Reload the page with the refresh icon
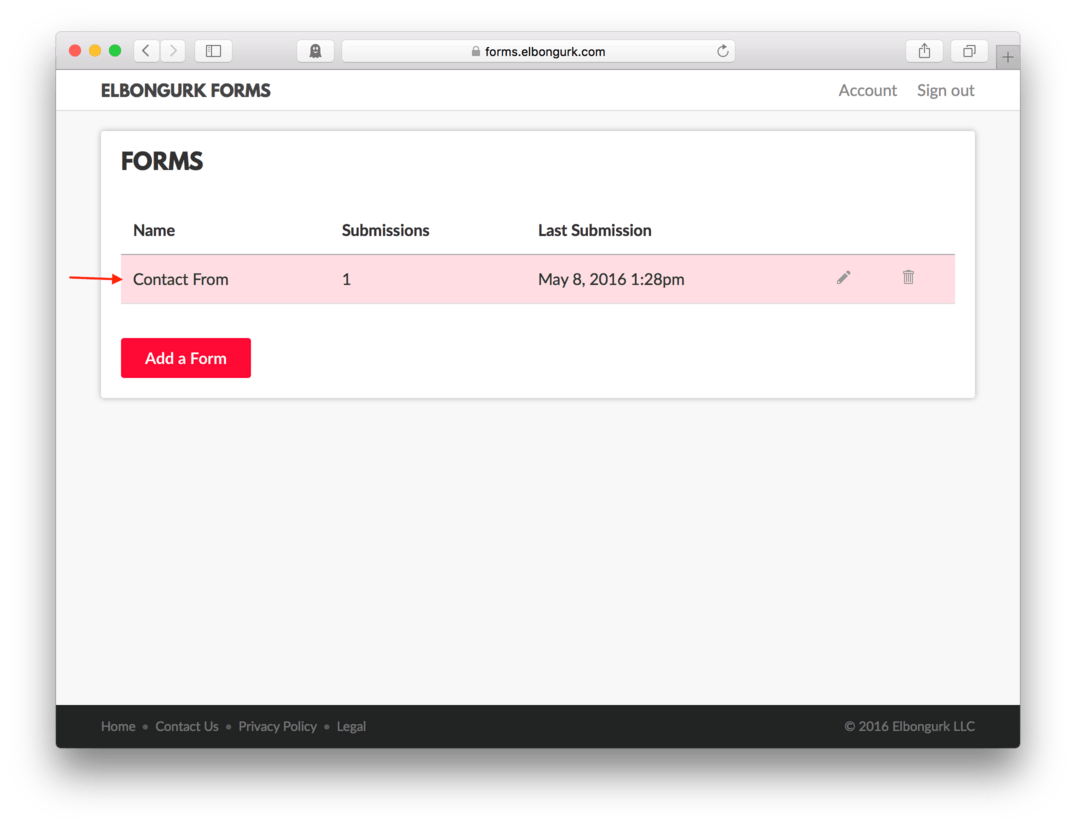 click(x=722, y=51)
